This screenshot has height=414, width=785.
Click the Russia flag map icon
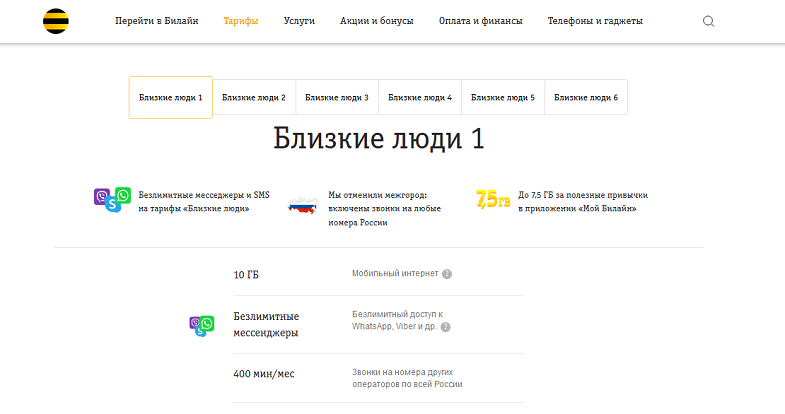[x=303, y=205]
